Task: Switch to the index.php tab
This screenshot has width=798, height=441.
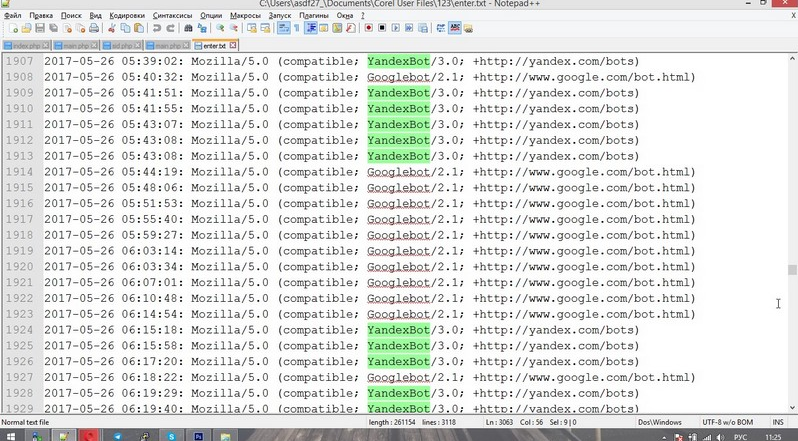Action: (24, 45)
